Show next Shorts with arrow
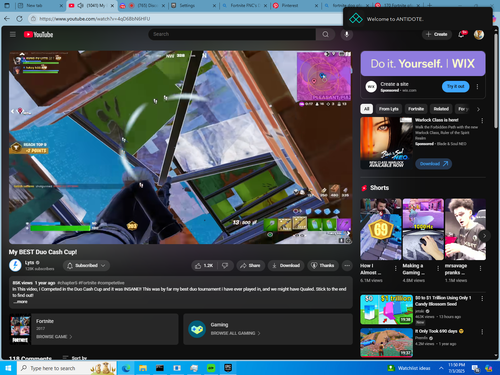 click(484, 236)
